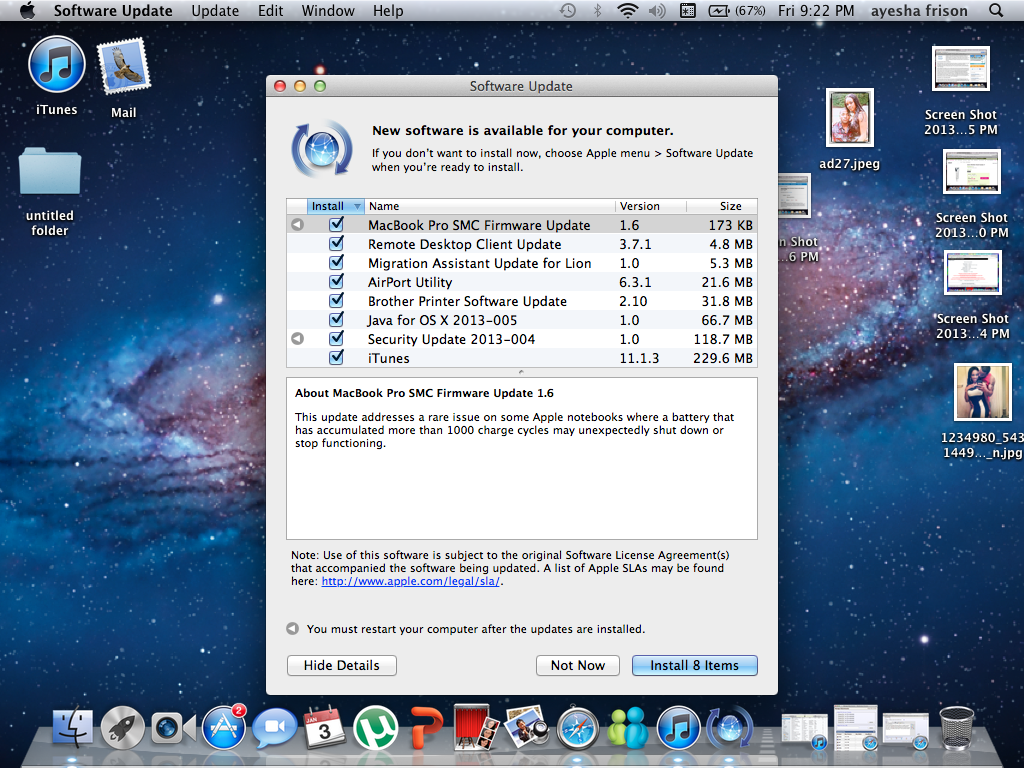Open the Calendar icon in Dock
1024x768 pixels.
pyautogui.click(x=324, y=727)
